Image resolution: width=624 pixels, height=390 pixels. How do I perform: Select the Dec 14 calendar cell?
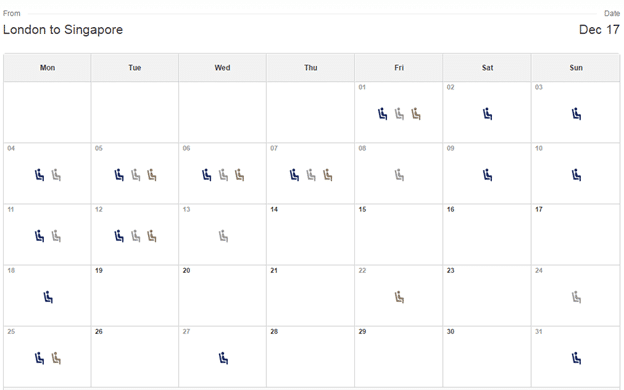click(310, 234)
